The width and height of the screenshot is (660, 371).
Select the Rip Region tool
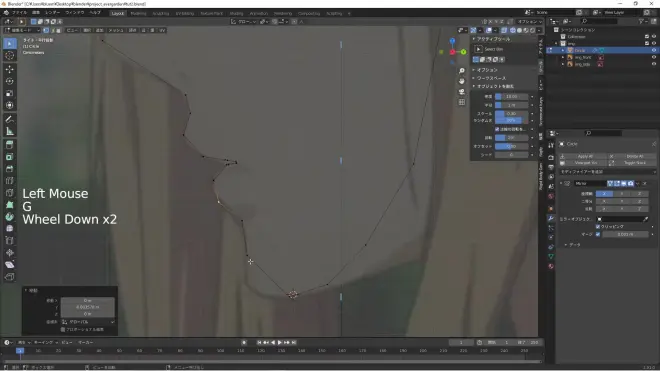pos(10,277)
